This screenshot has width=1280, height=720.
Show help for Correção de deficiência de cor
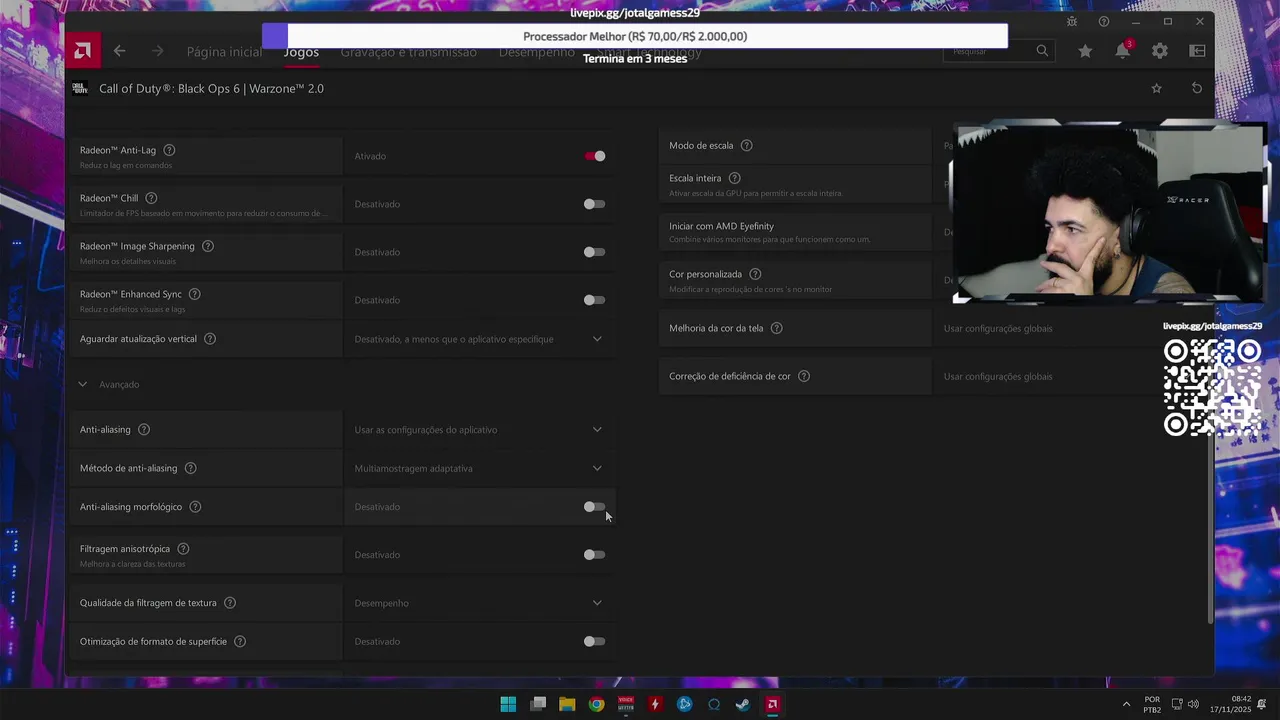804,376
